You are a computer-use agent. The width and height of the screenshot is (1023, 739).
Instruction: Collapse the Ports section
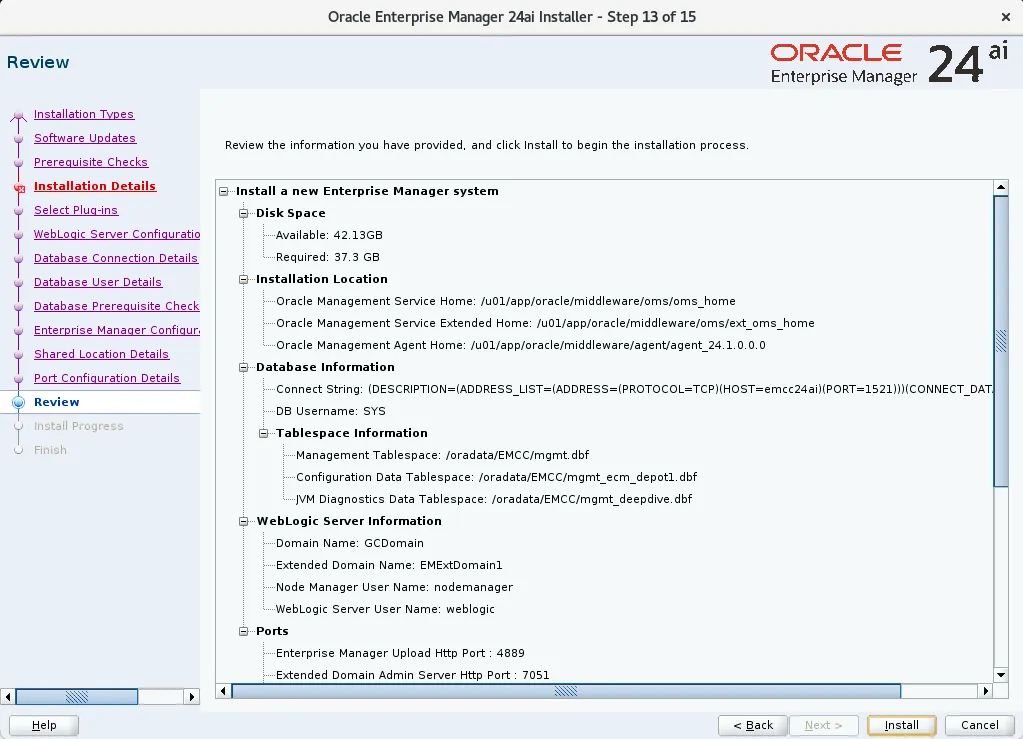coord(245,631)
